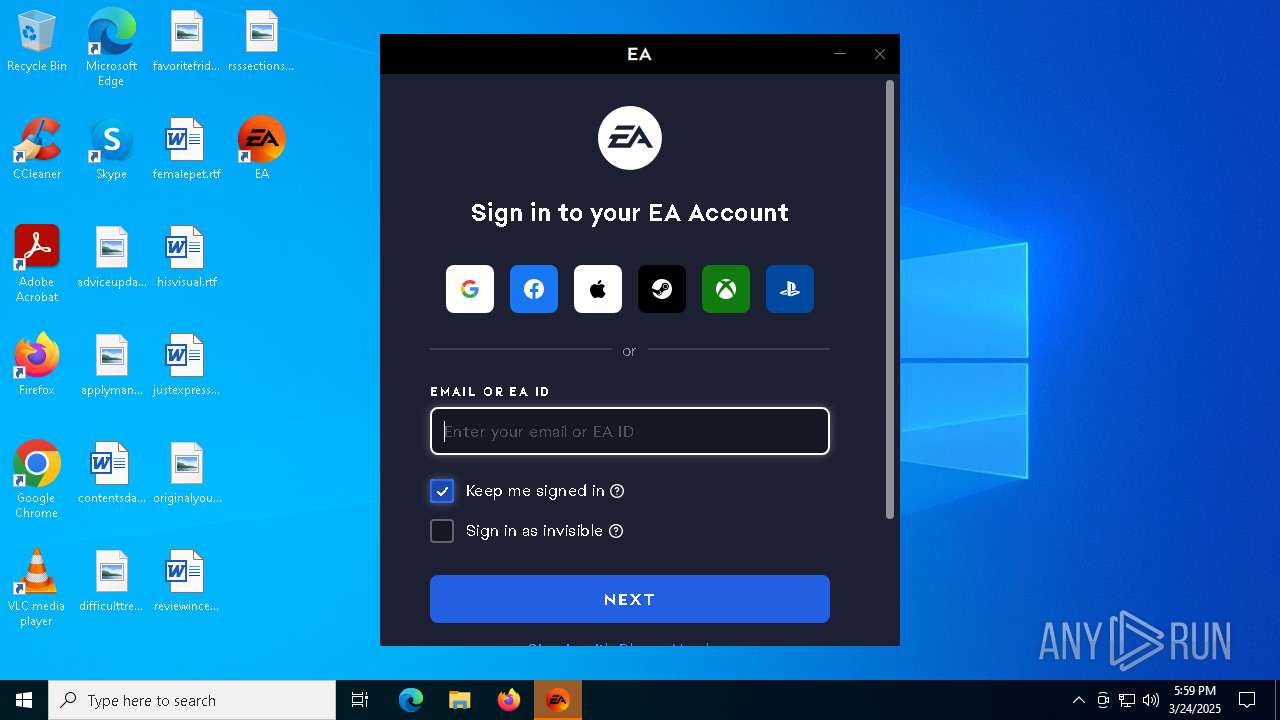Open Firefox from the taskbar
Image resolution: width=1280 pixels, height=720 pixels.
509,700
